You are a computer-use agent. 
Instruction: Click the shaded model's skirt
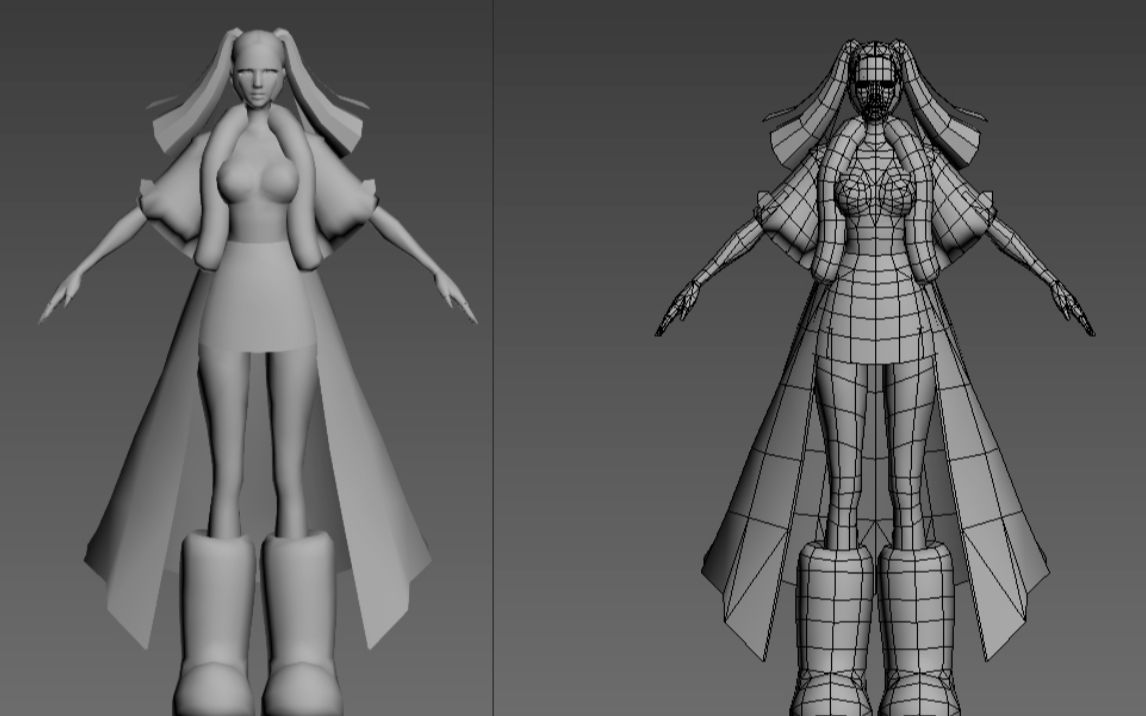pos(258,296)
